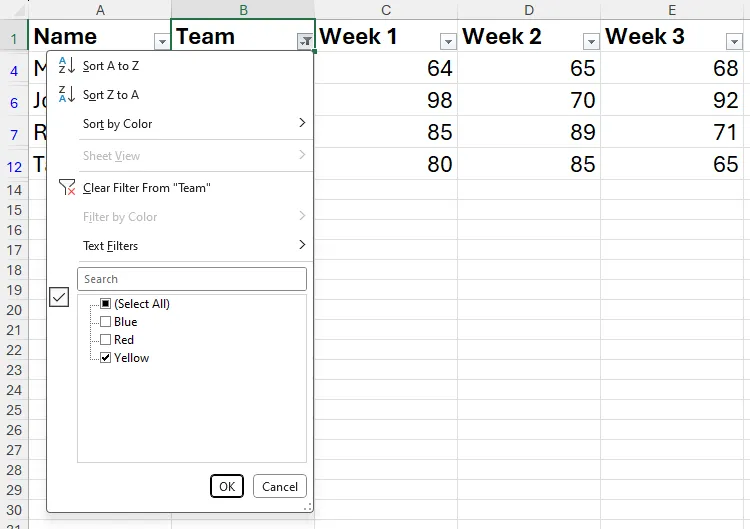Toggle the (Select All) checkbox
The width and height of the screenshot is (750, 529).
[x=106, y=304]
